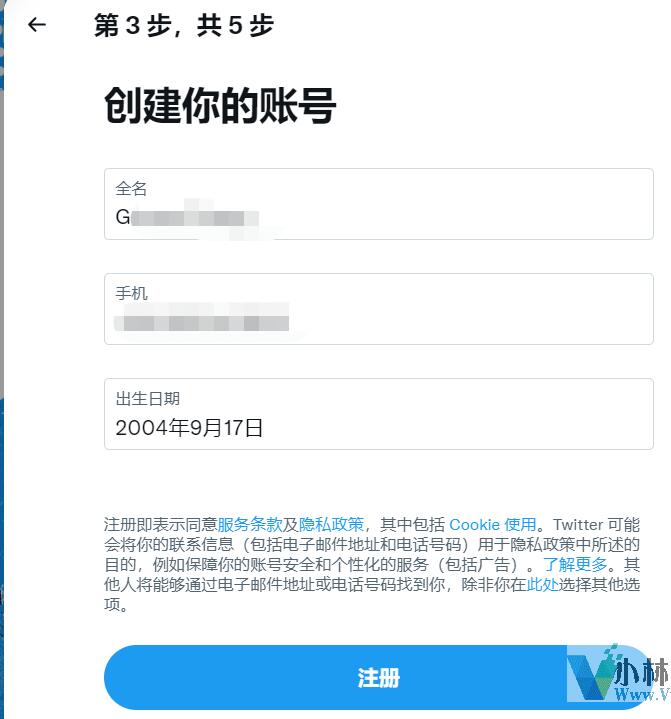Click the blurred name text starting with G

(187, 217)
